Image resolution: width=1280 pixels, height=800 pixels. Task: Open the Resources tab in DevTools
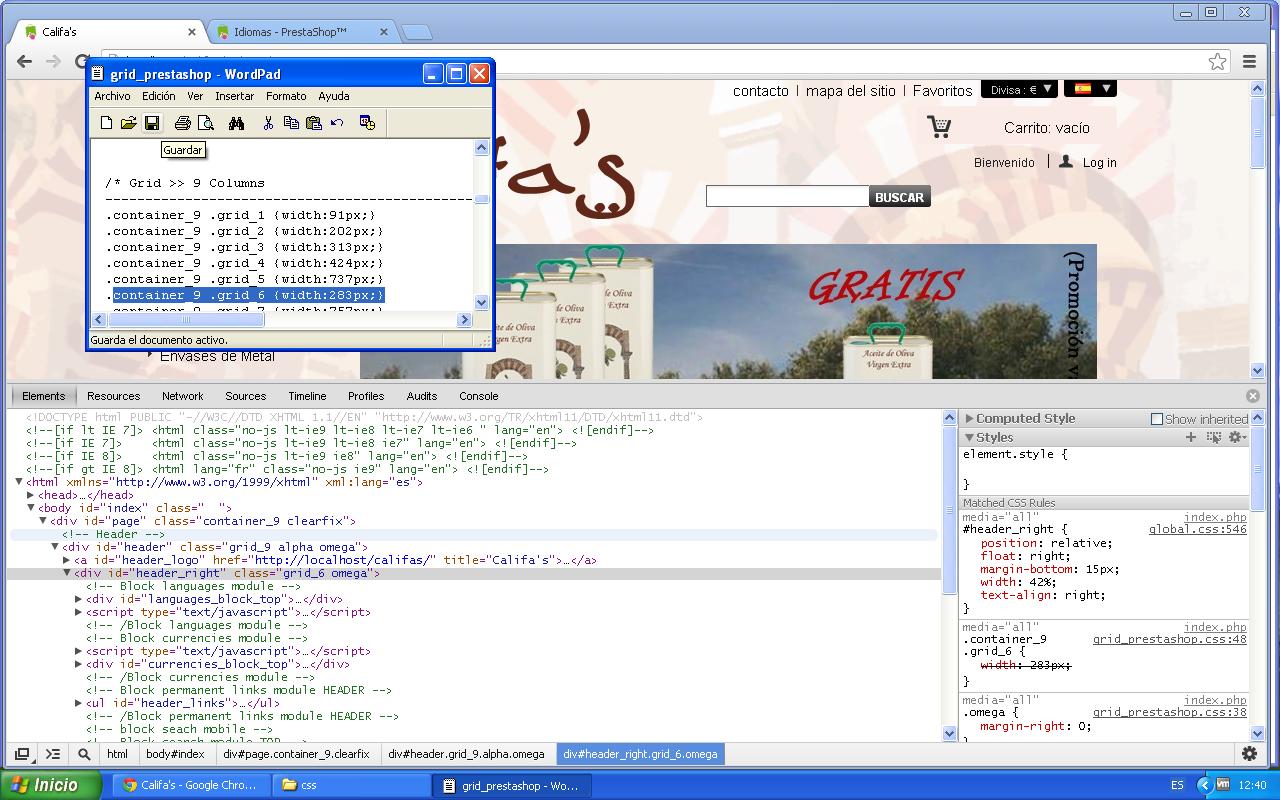[113, 396]
